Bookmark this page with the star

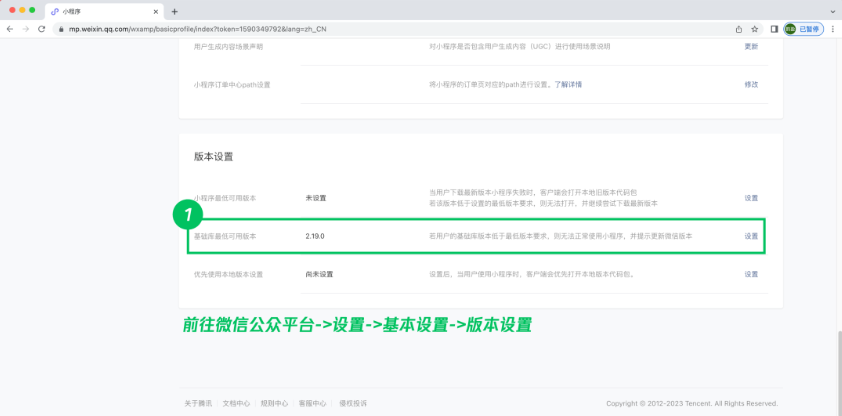click(x=754, y=29)
